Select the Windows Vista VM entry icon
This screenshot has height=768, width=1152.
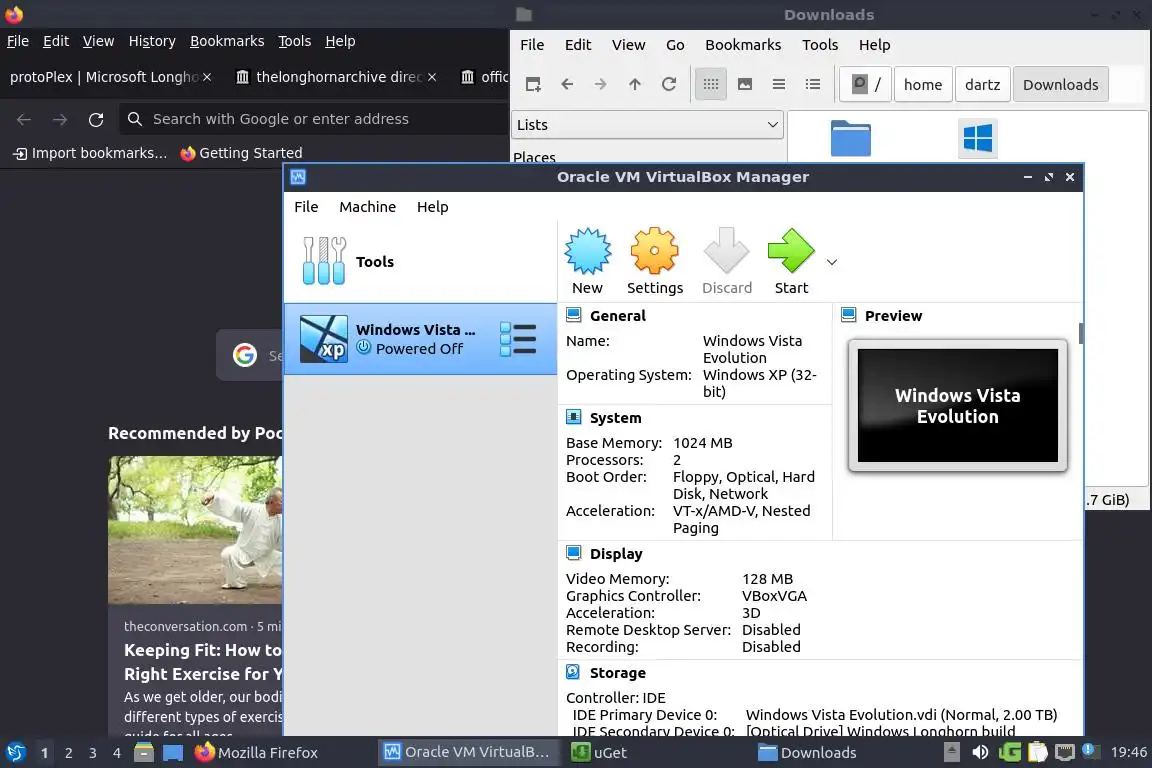pos(324,339)
